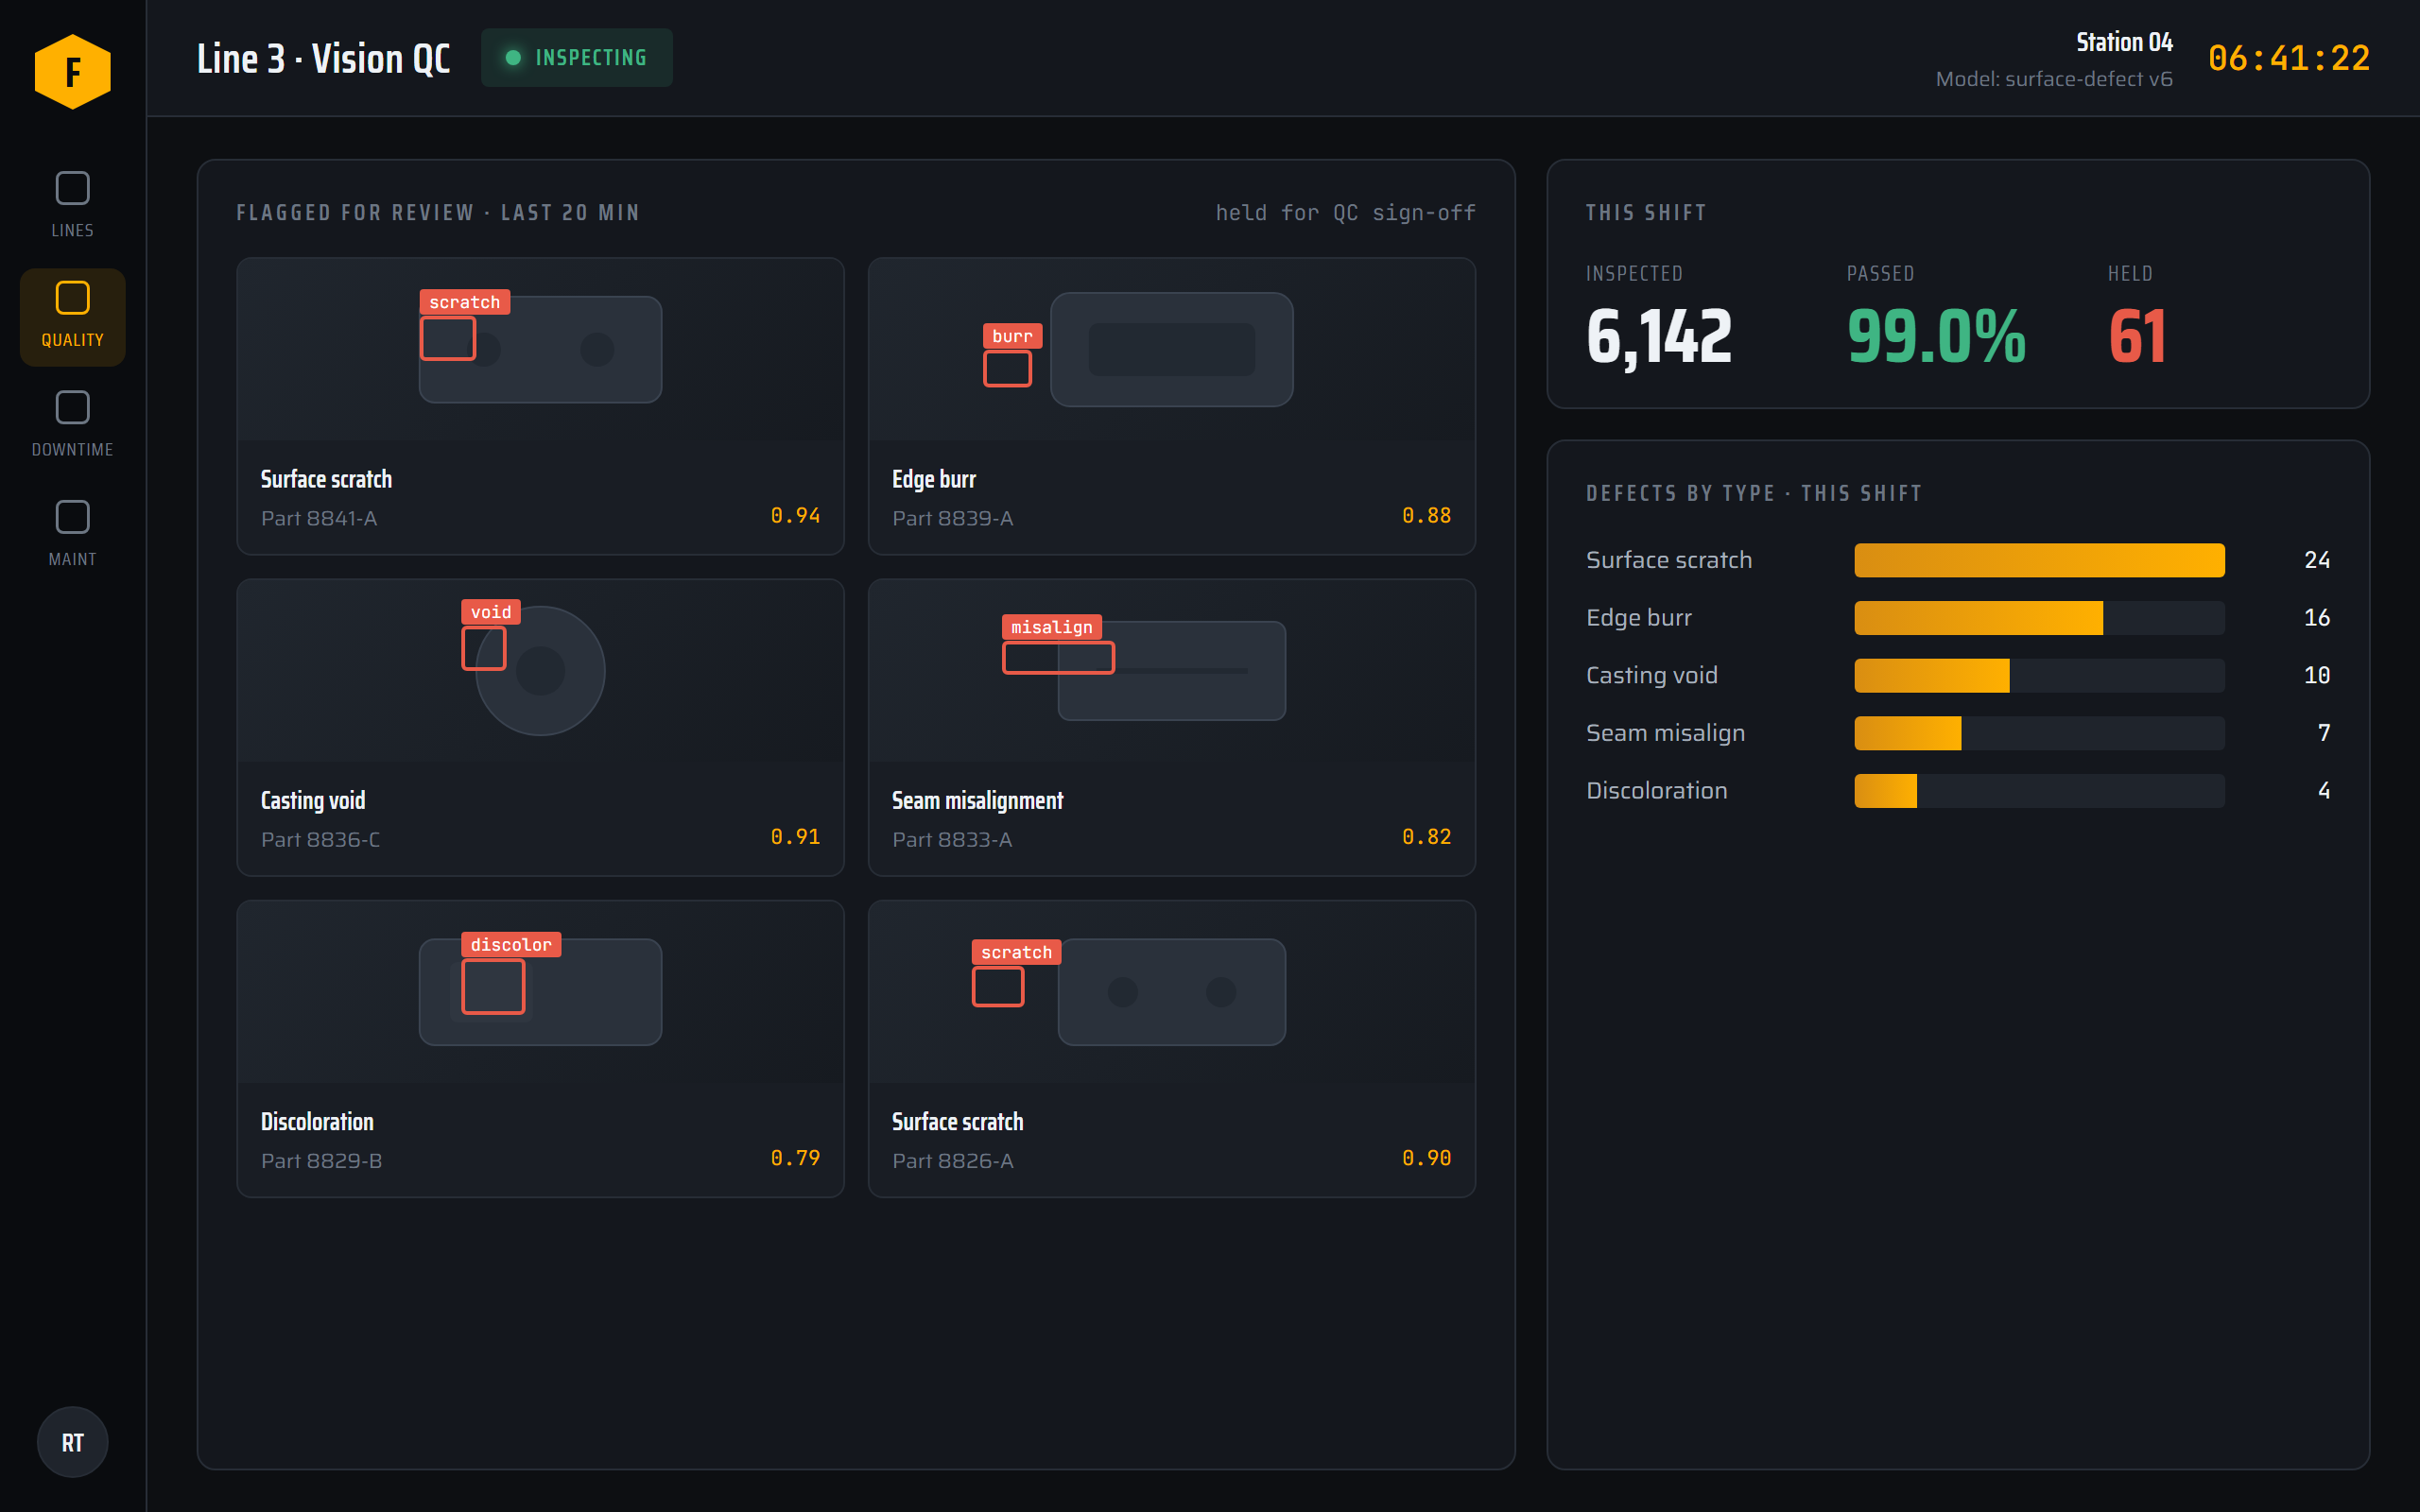Click the Held count 61

coord(2137,336)
